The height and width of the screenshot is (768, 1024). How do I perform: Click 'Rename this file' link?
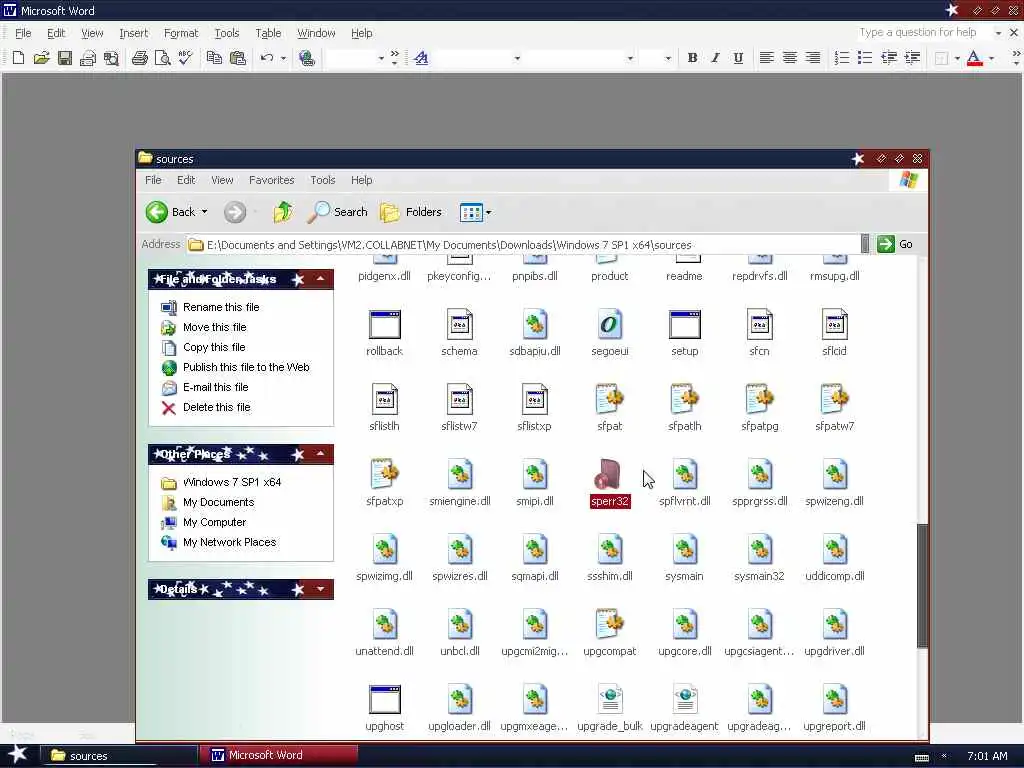pos(221,307)
